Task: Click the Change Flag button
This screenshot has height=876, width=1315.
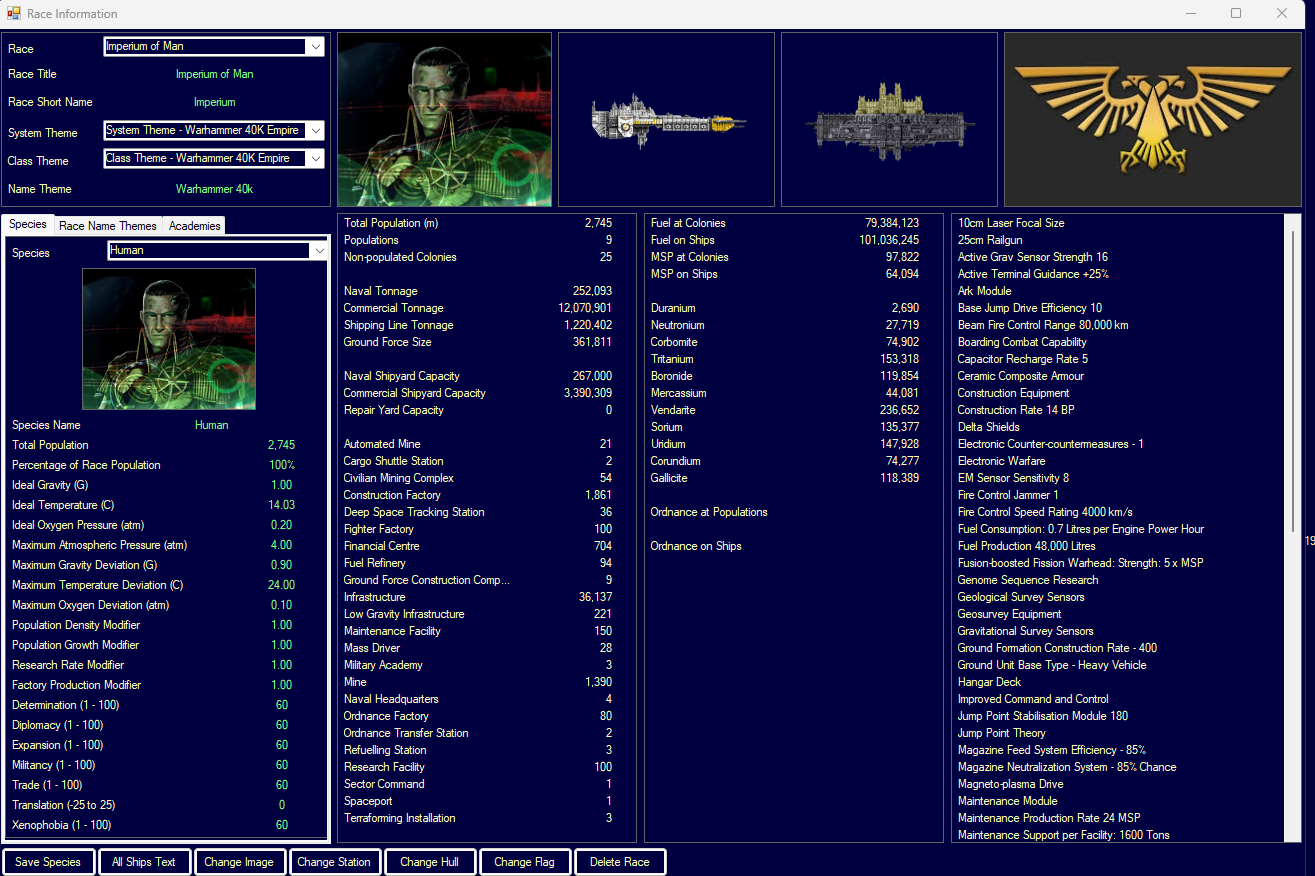Action: click(525, 862)
